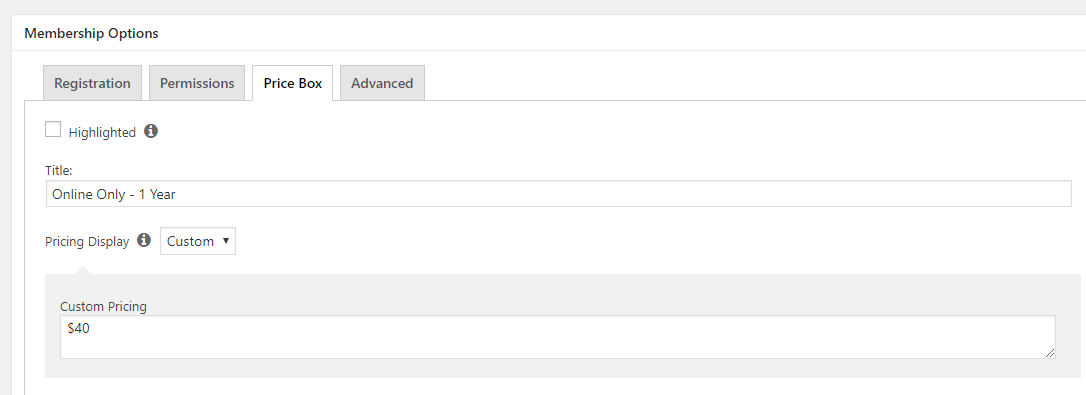The height and width of the screenshot is (395, 1086).
Task: Open the Pricing Display Custom dropdown
Action: 198,241
